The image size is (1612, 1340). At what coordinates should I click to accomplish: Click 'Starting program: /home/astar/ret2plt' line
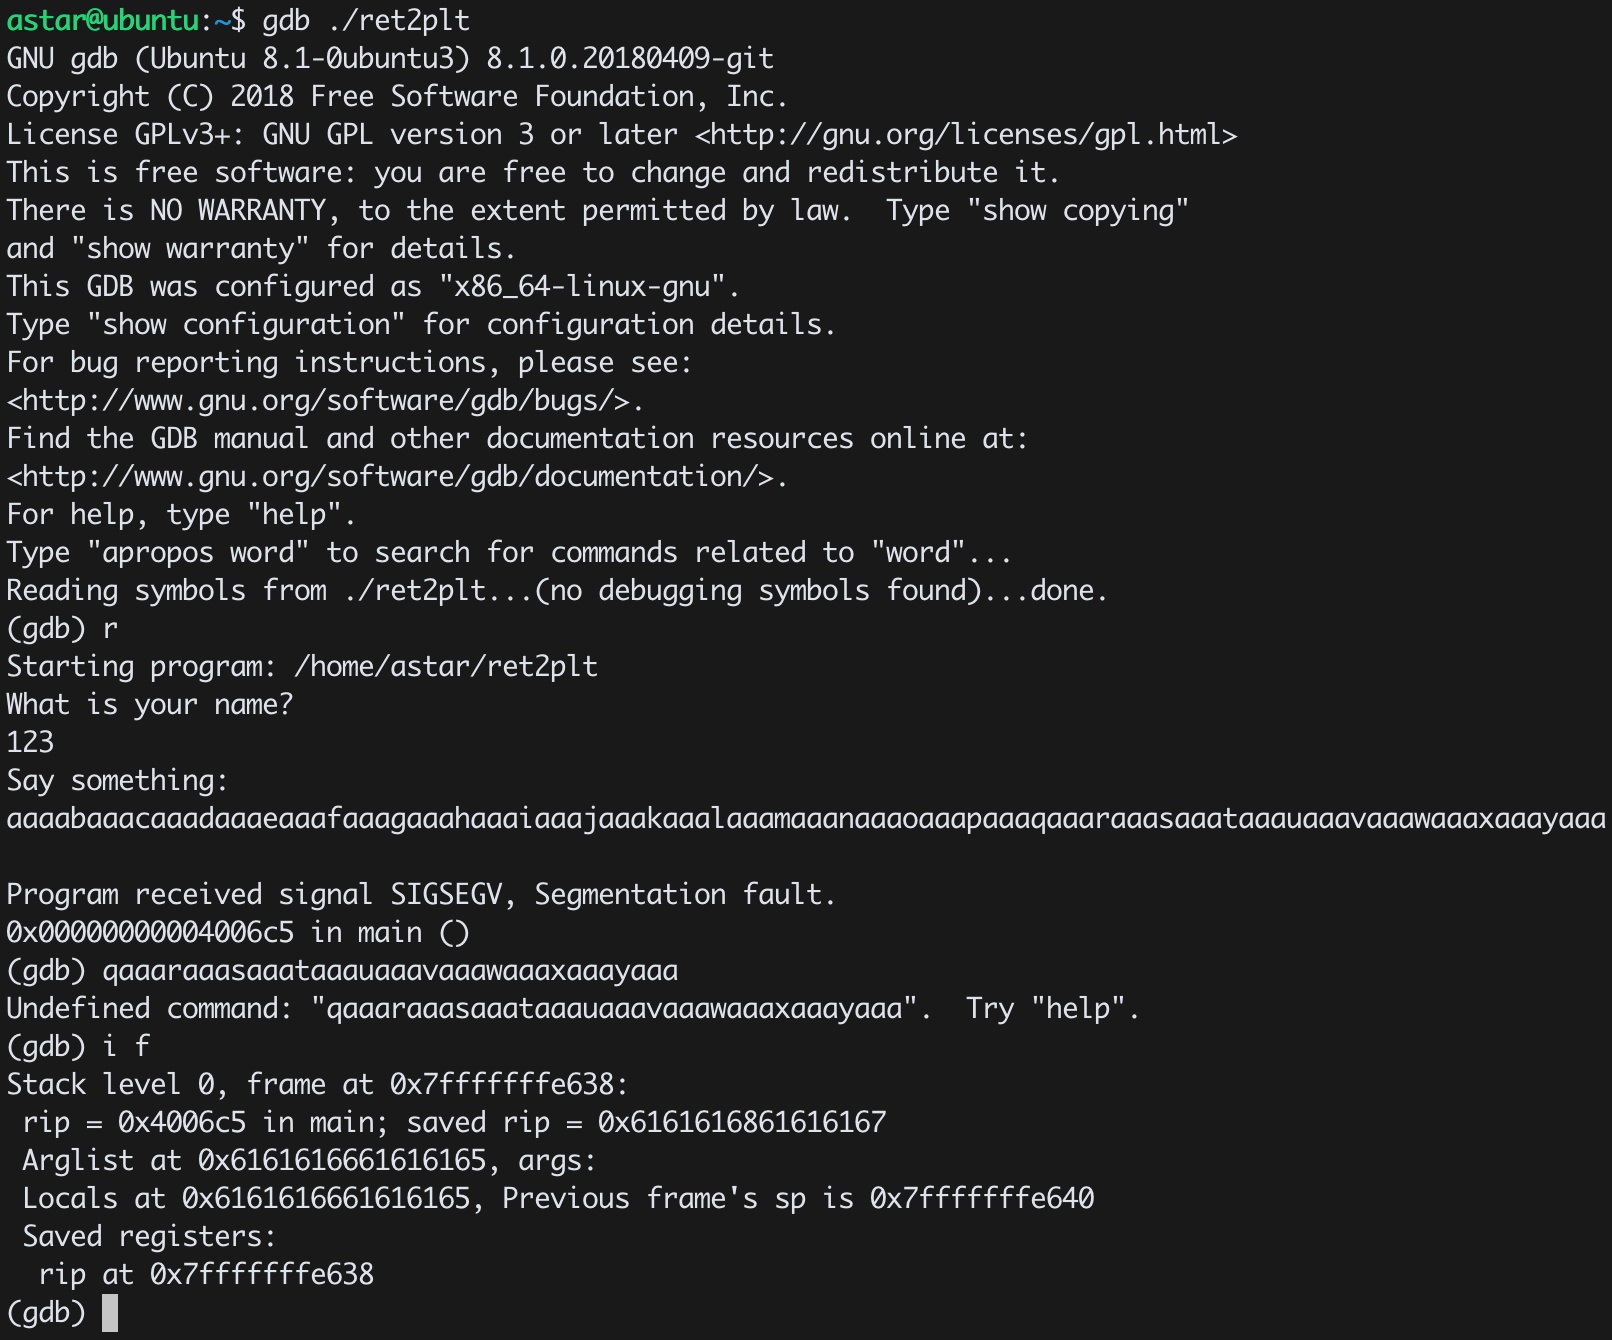pos(302,667)
